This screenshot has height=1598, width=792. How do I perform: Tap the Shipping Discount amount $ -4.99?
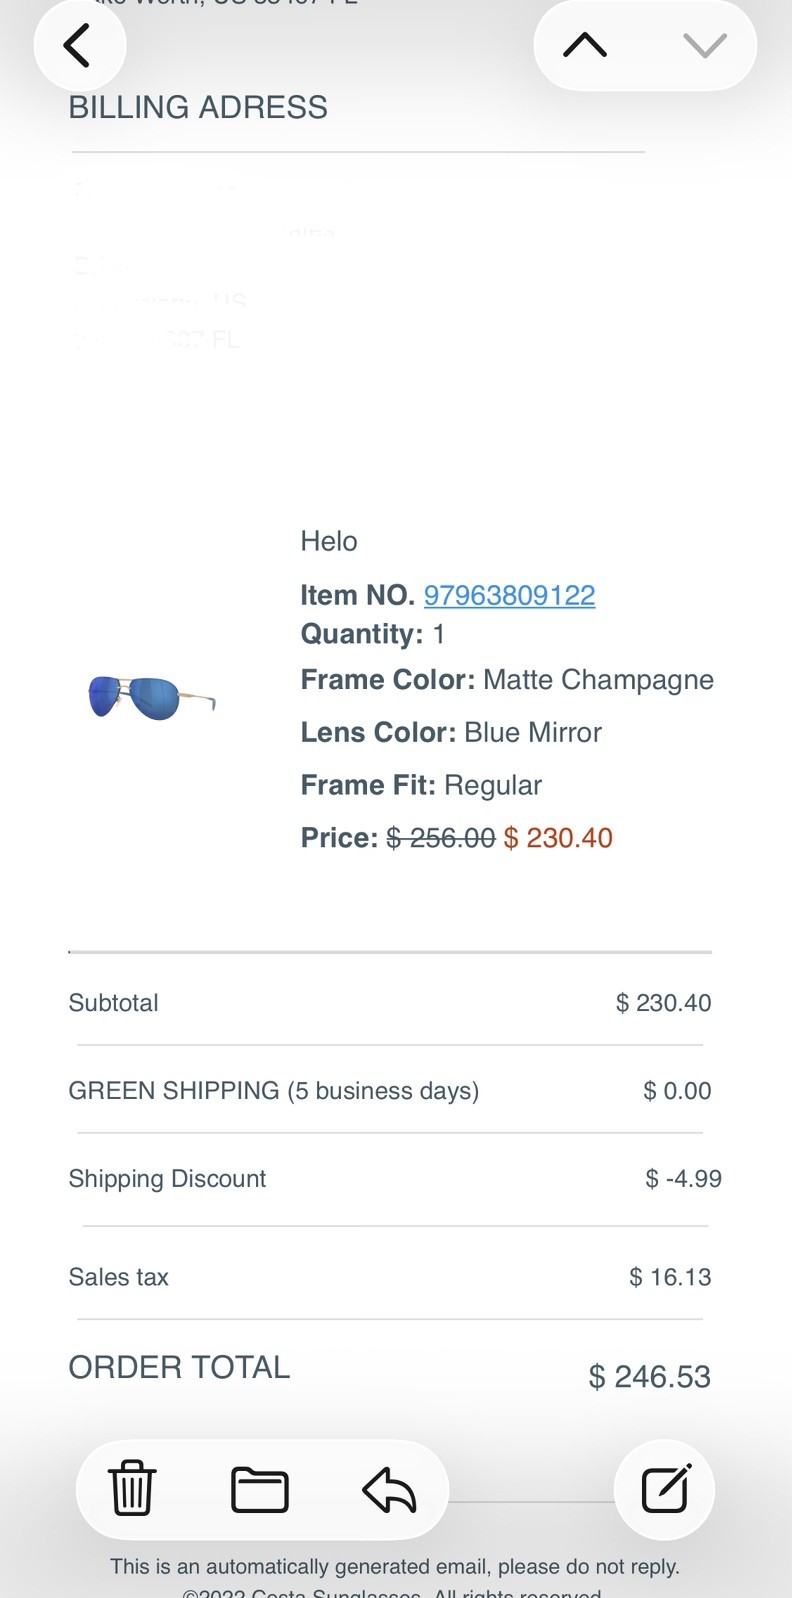(683, 1179)
